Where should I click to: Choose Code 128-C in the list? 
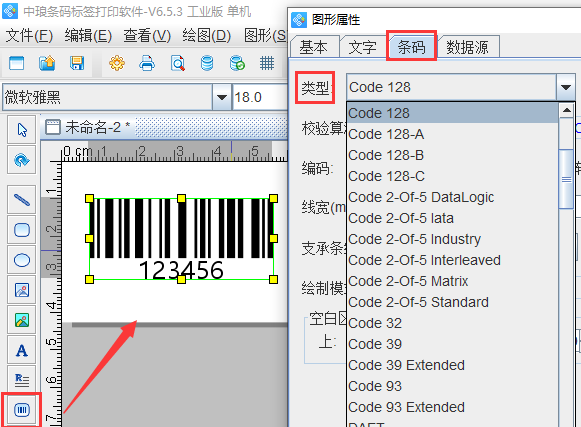(453, 176)
